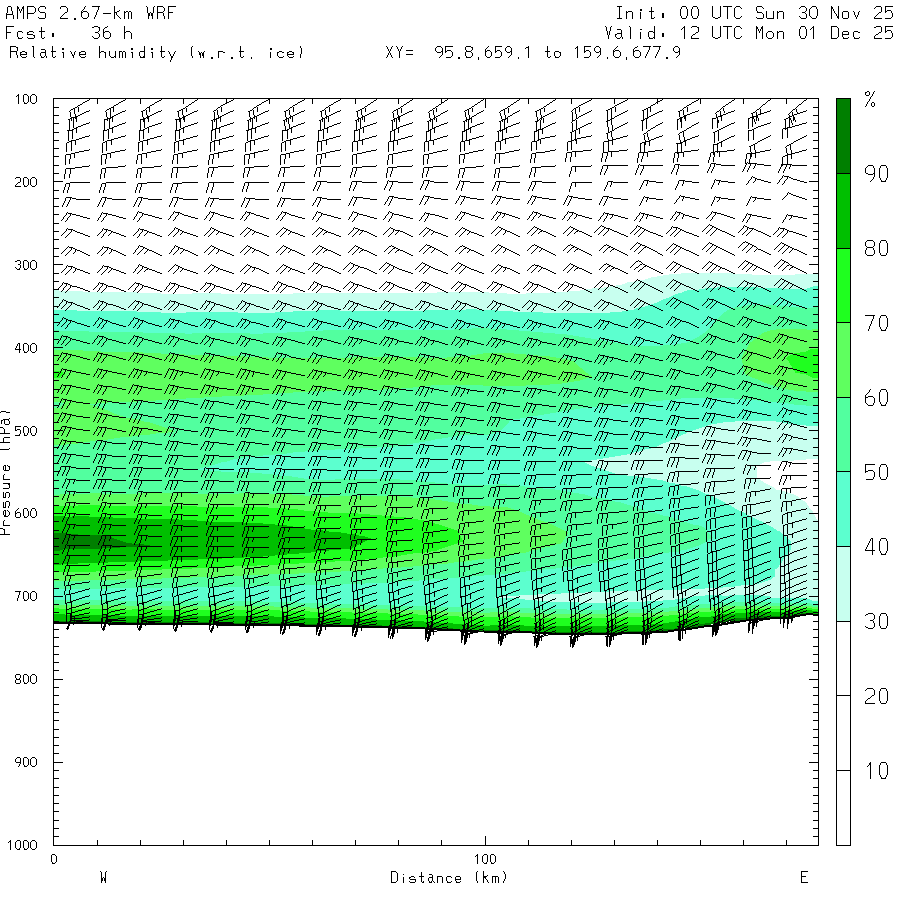Screen dimensions: 900x900
Task: Click the 'Relative humidity (w.r.t. ice)' label
Action: pyautogui.click(x=156, y=53)
